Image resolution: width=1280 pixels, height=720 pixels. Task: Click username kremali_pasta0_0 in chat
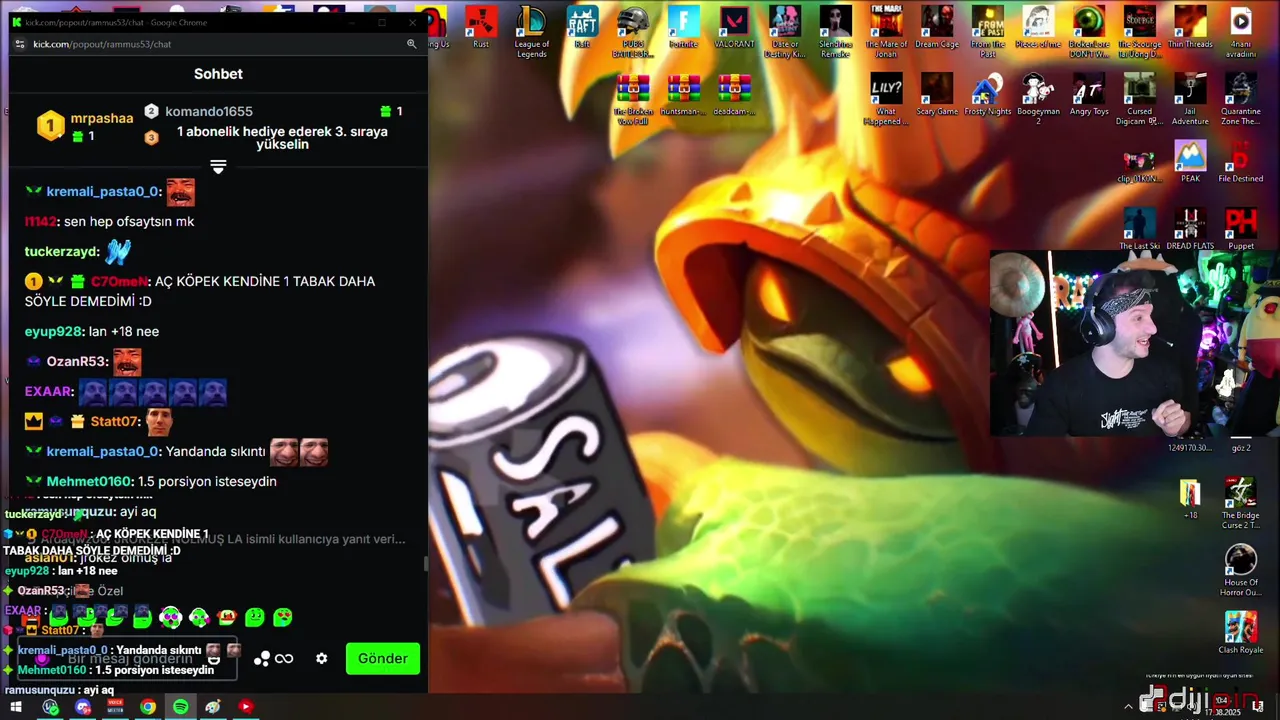click(x=103, y=191)
